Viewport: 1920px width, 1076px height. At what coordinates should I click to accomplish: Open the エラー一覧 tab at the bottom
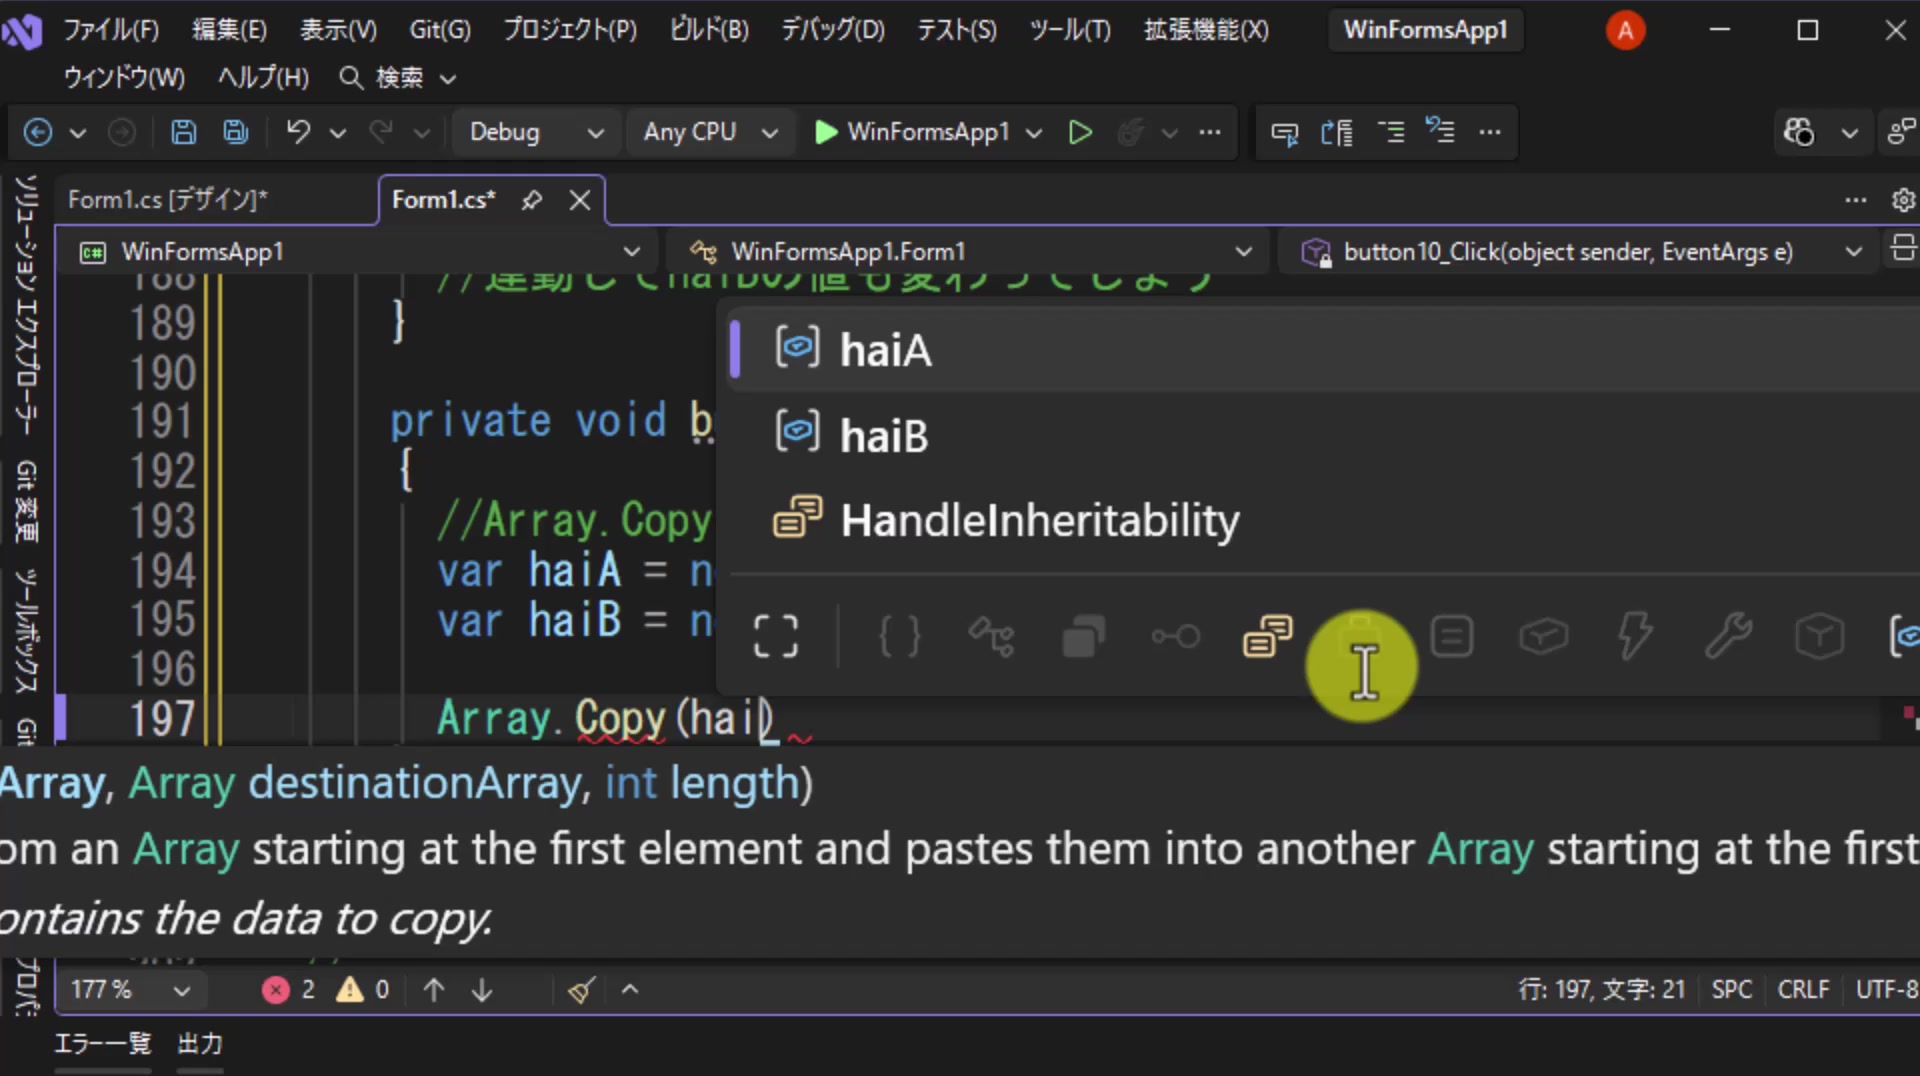pyautogui.click(x=102, y=1044)
